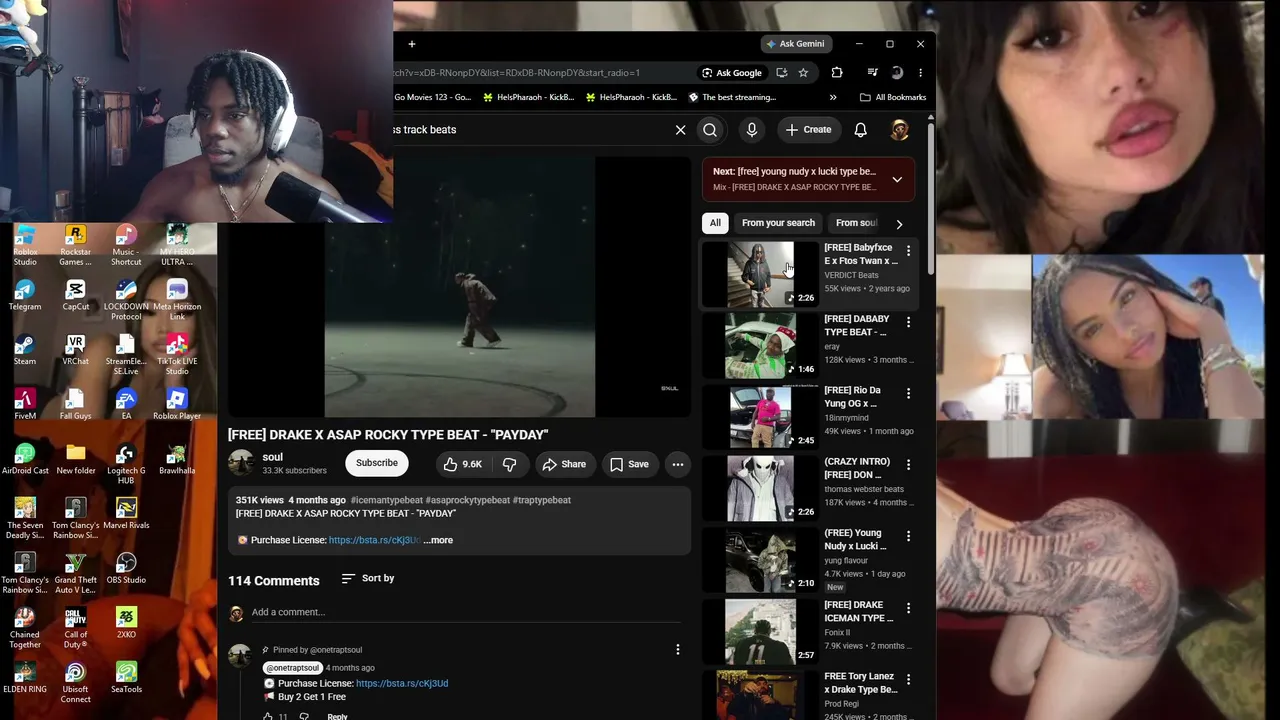The height and width of the screenshot is (720, 1280).
Task: Open the Steam desktop icon
Action: pos(25,350)
